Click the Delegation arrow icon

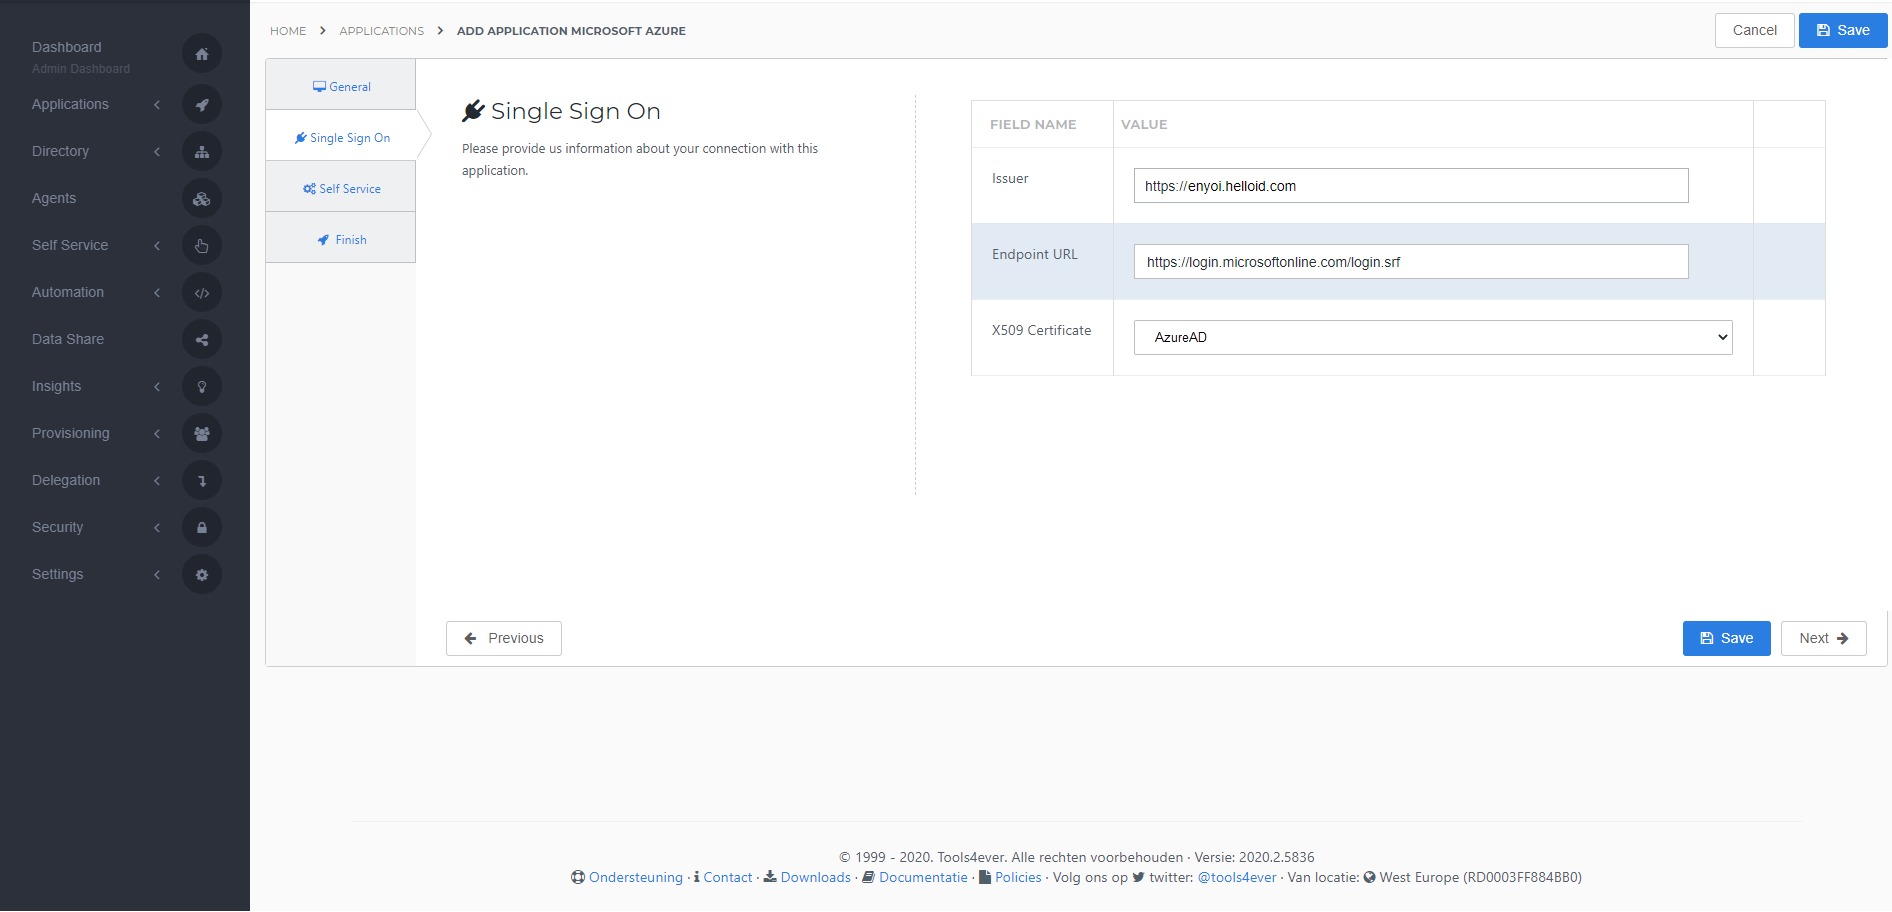pyautogui.click(x=202, y=480)
